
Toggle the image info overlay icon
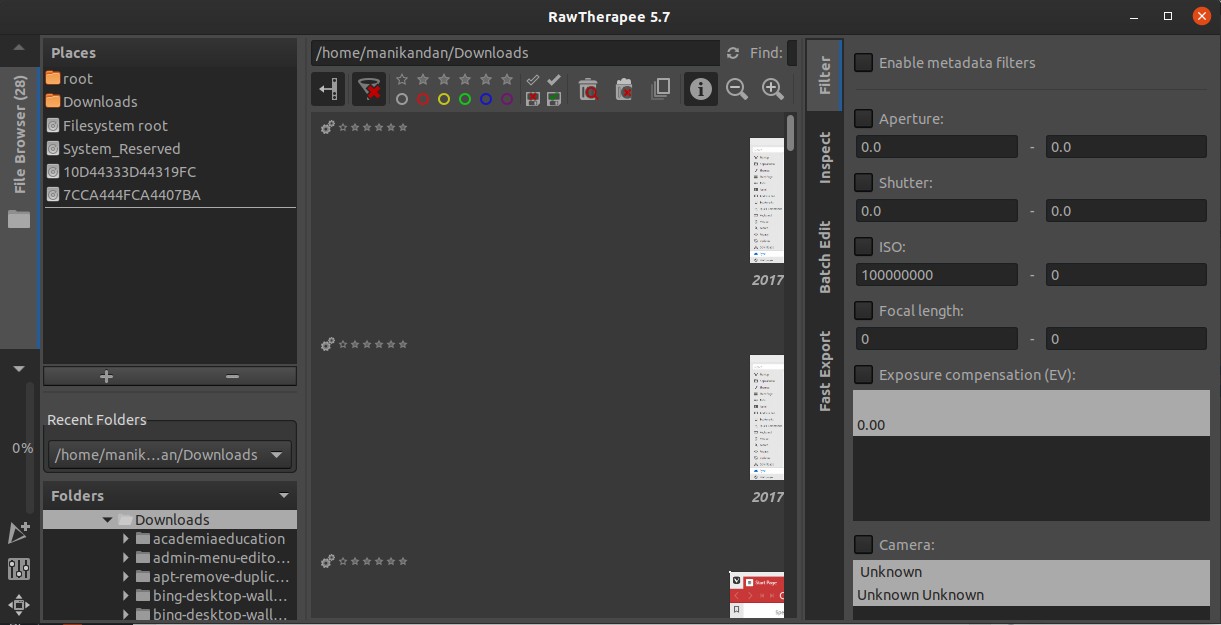(x=700, y=89)
